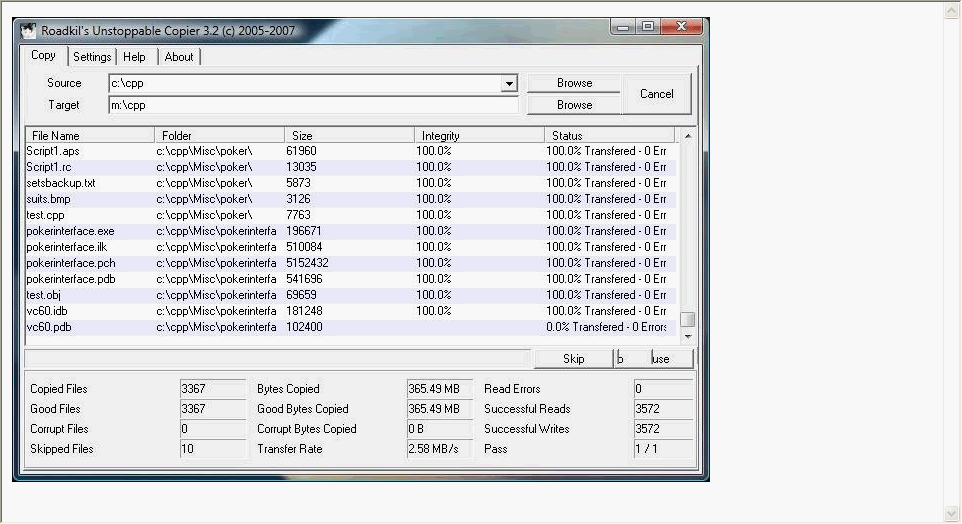Select the pokerinterface.pdb file
962x524 pixels.
(x=351, y=279)
